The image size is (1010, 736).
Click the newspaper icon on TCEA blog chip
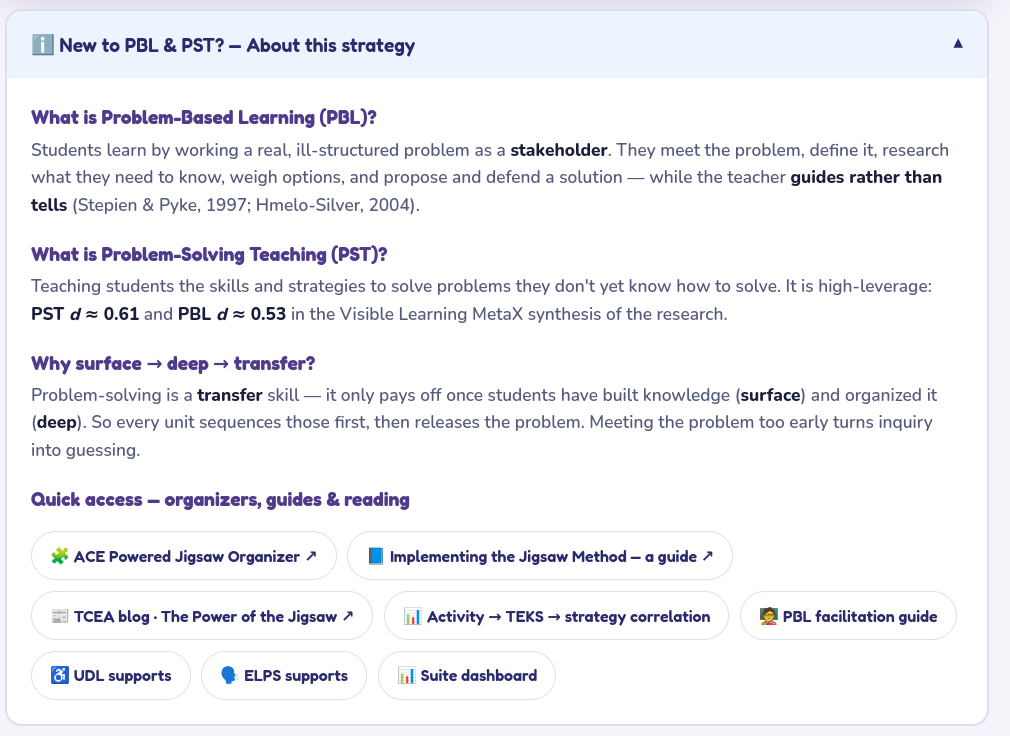tap(59, 616)
